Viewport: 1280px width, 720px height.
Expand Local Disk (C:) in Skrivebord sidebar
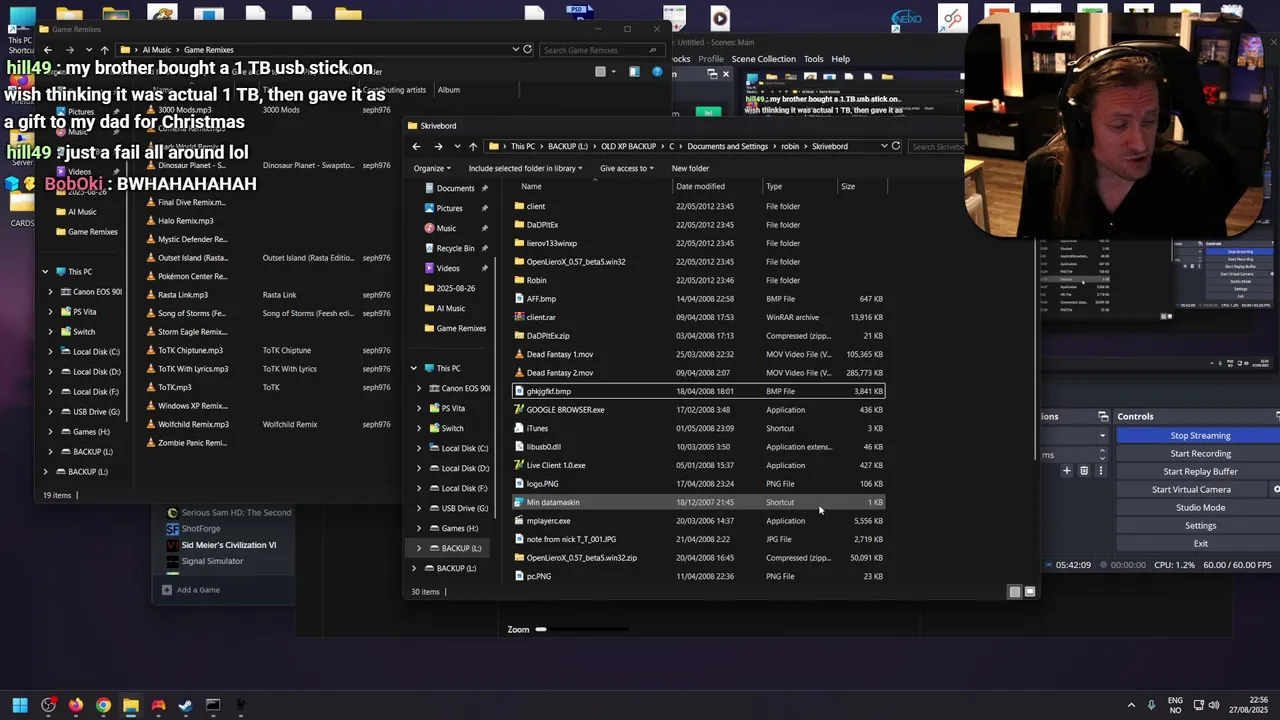(419, 448)
